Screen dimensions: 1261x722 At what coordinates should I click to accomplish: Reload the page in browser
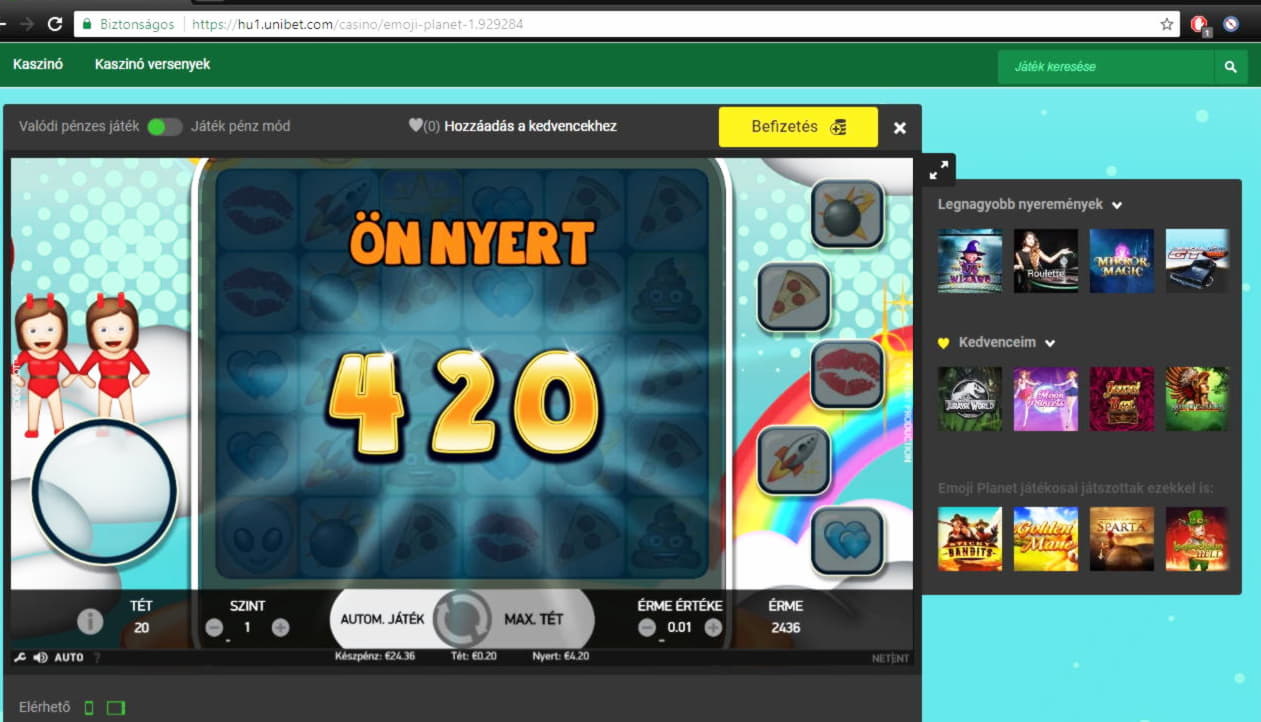coord(55,24)
